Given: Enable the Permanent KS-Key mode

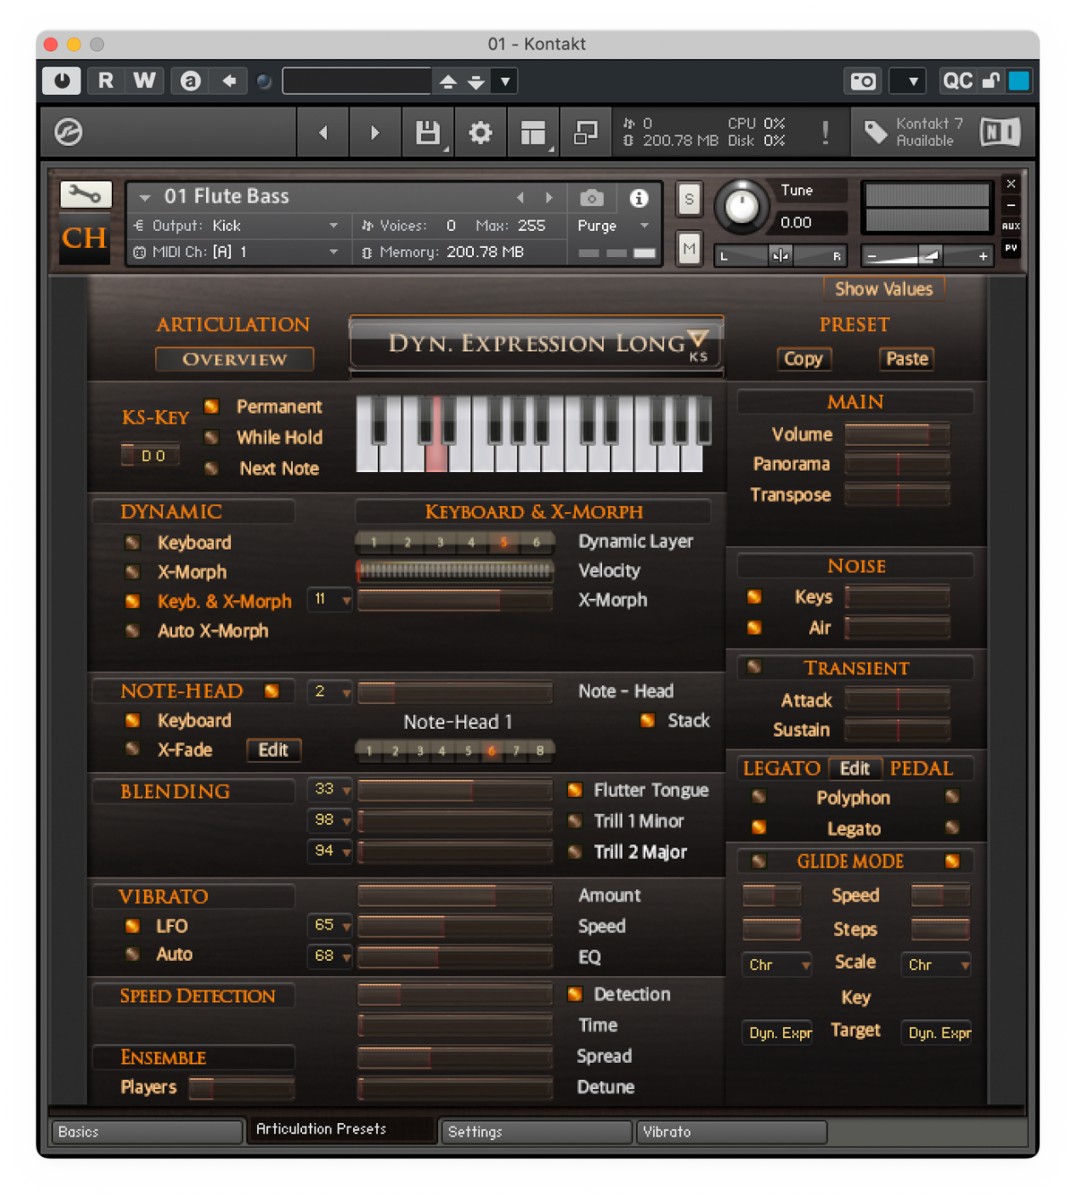Looking at the screenshot, I should pos(211,407).
